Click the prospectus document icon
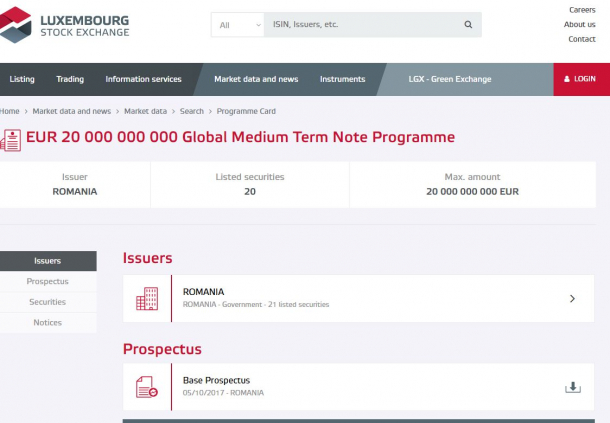Viewport: 610px width, 423px height. [147, 387]
